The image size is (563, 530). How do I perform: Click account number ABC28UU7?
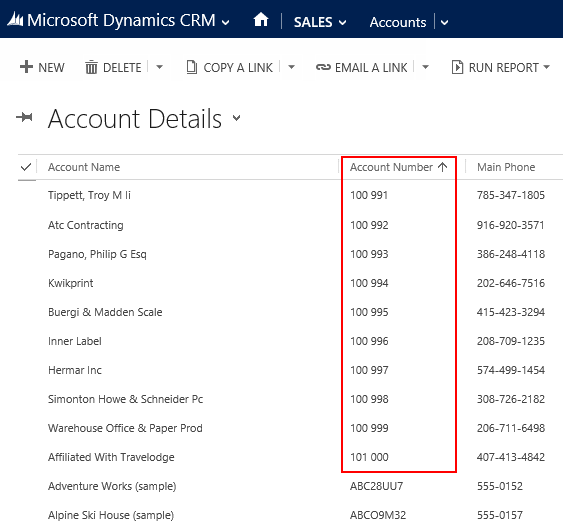(x=377, y=486)
